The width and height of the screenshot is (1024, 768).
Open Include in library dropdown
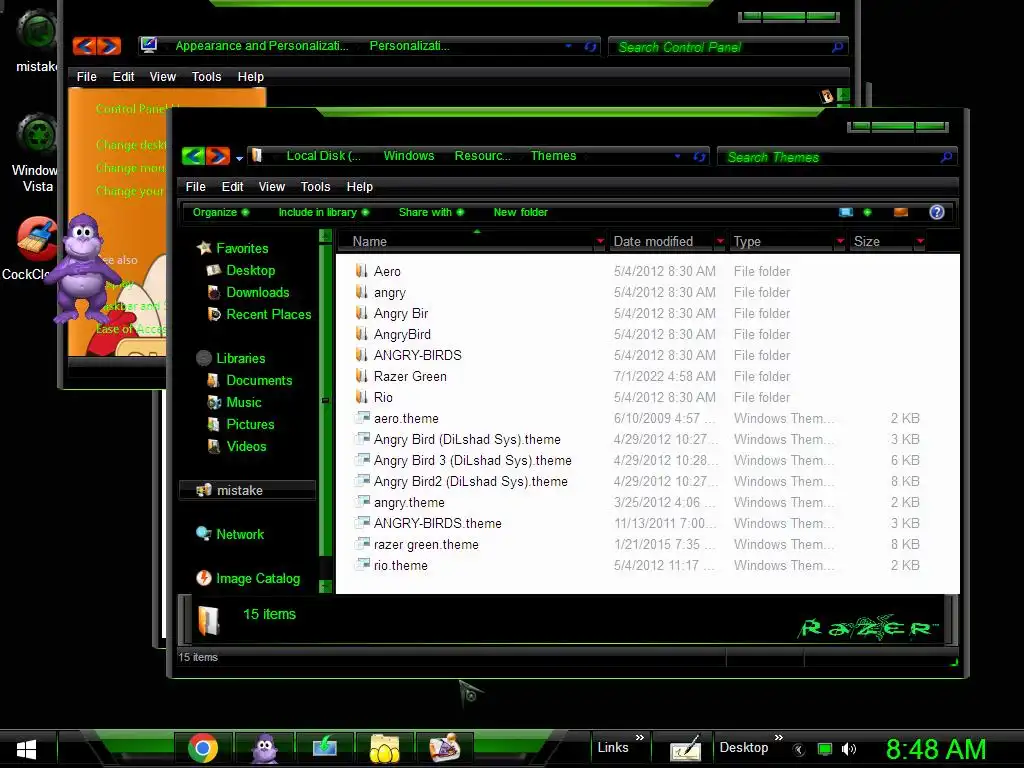click(323, 212)
